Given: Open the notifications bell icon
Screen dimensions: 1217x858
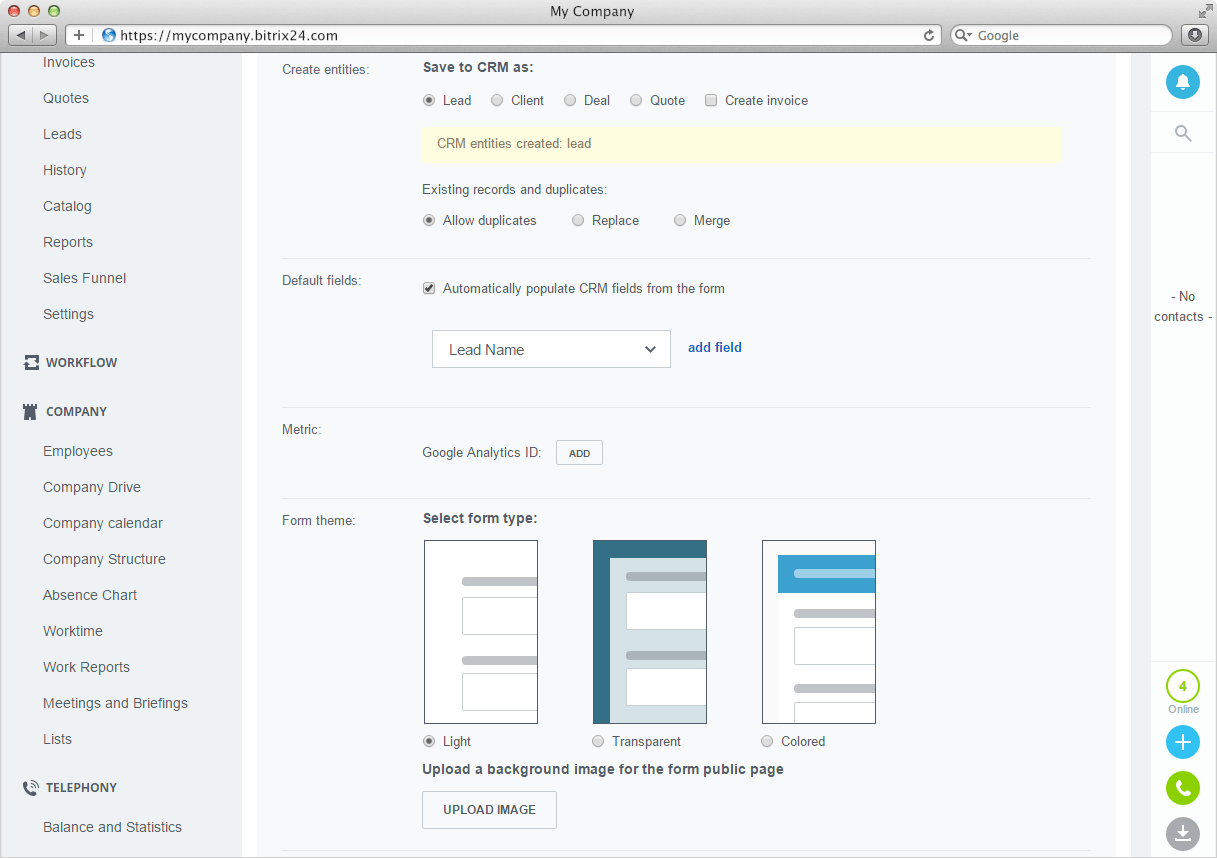Looking at the screenshot, I should pyautogui.click(x=1183, y=82).
